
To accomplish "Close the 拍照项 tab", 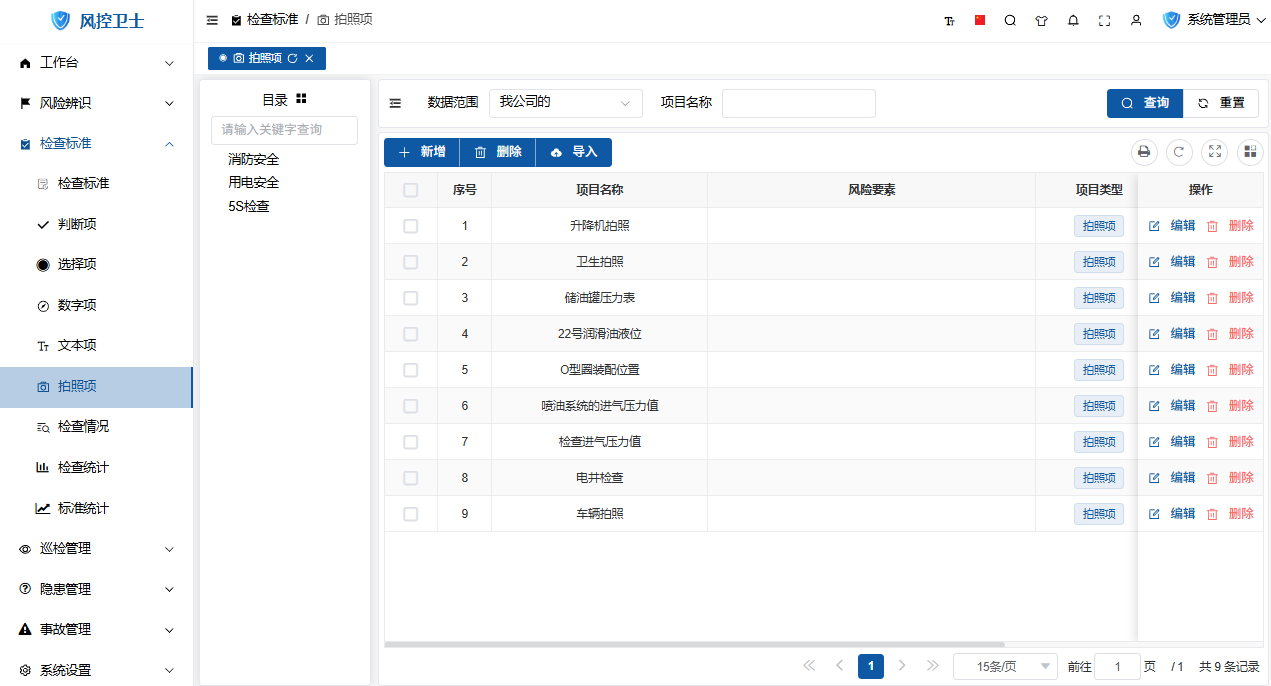I will (309, 59).
